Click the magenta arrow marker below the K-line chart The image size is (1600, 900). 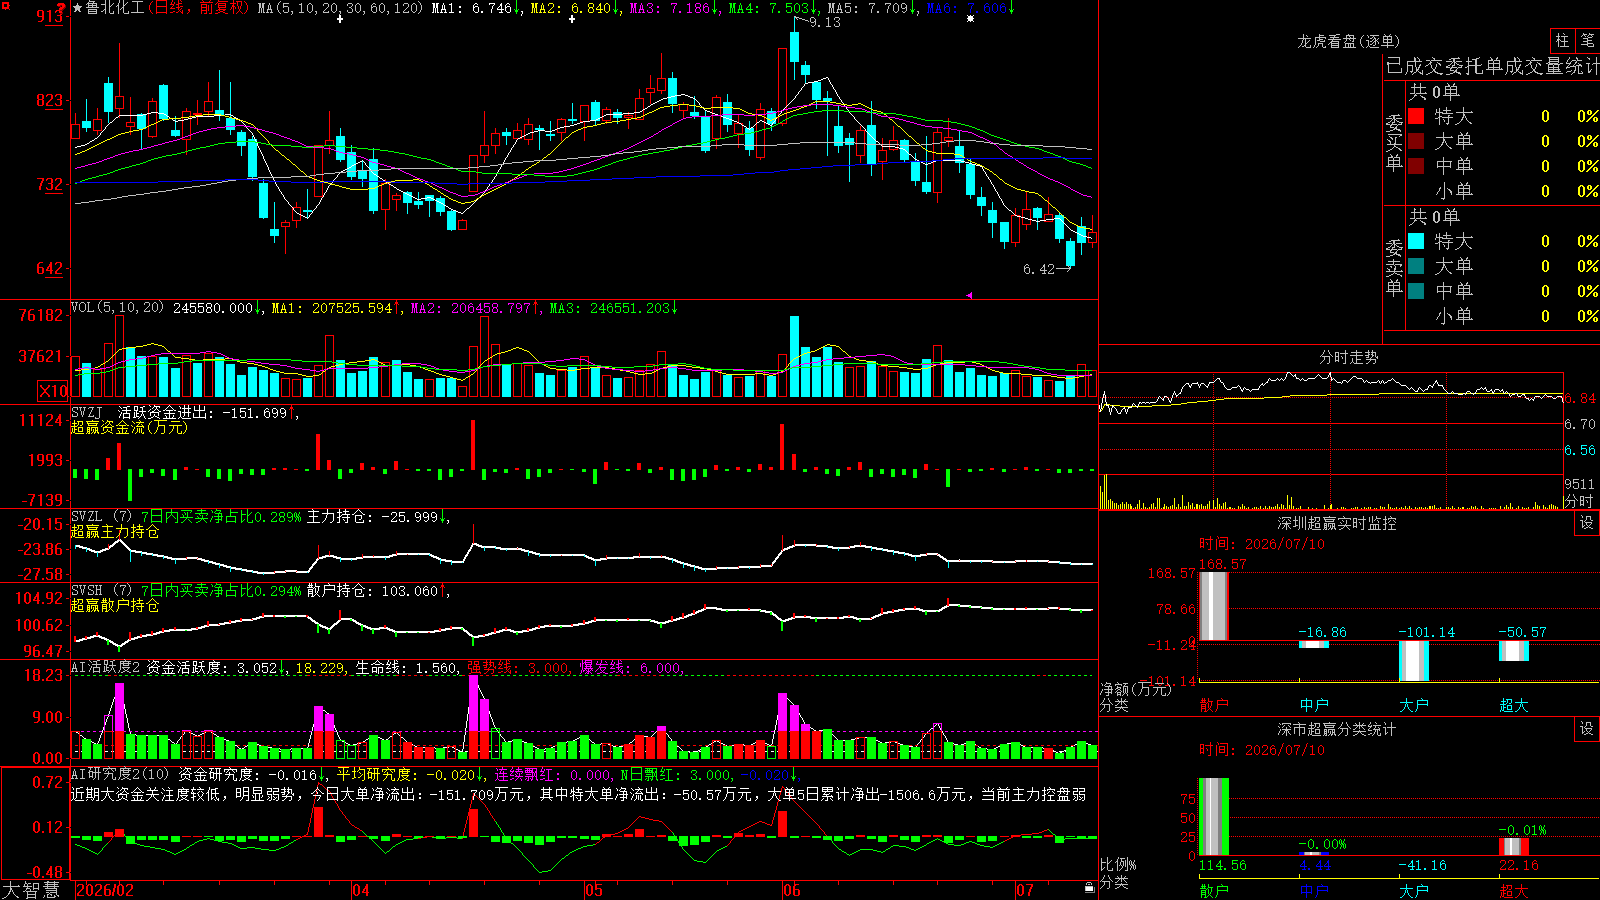click(968, 295)
